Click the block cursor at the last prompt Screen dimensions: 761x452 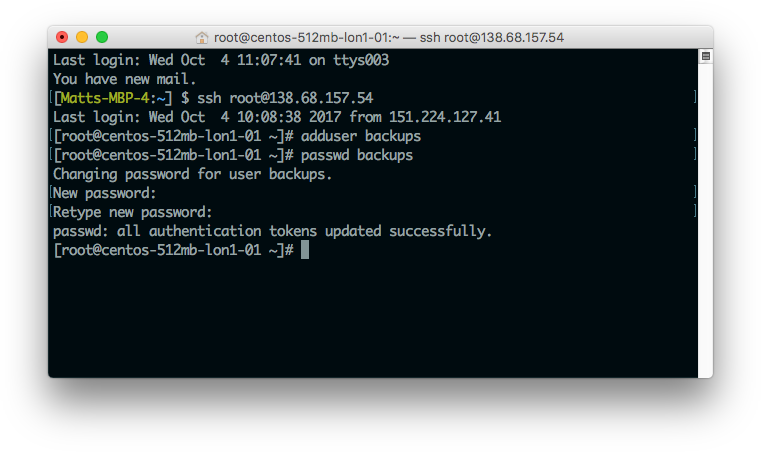click(305, 250)
